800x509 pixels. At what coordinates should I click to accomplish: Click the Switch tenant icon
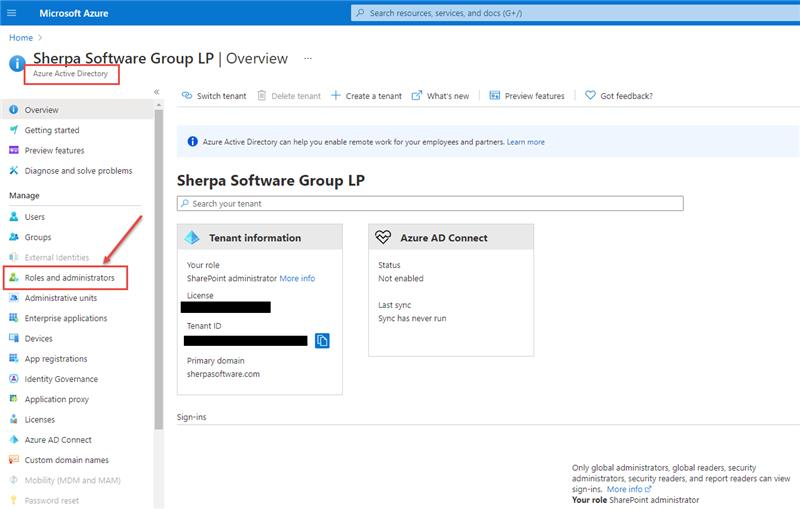(x=186, y=96)
